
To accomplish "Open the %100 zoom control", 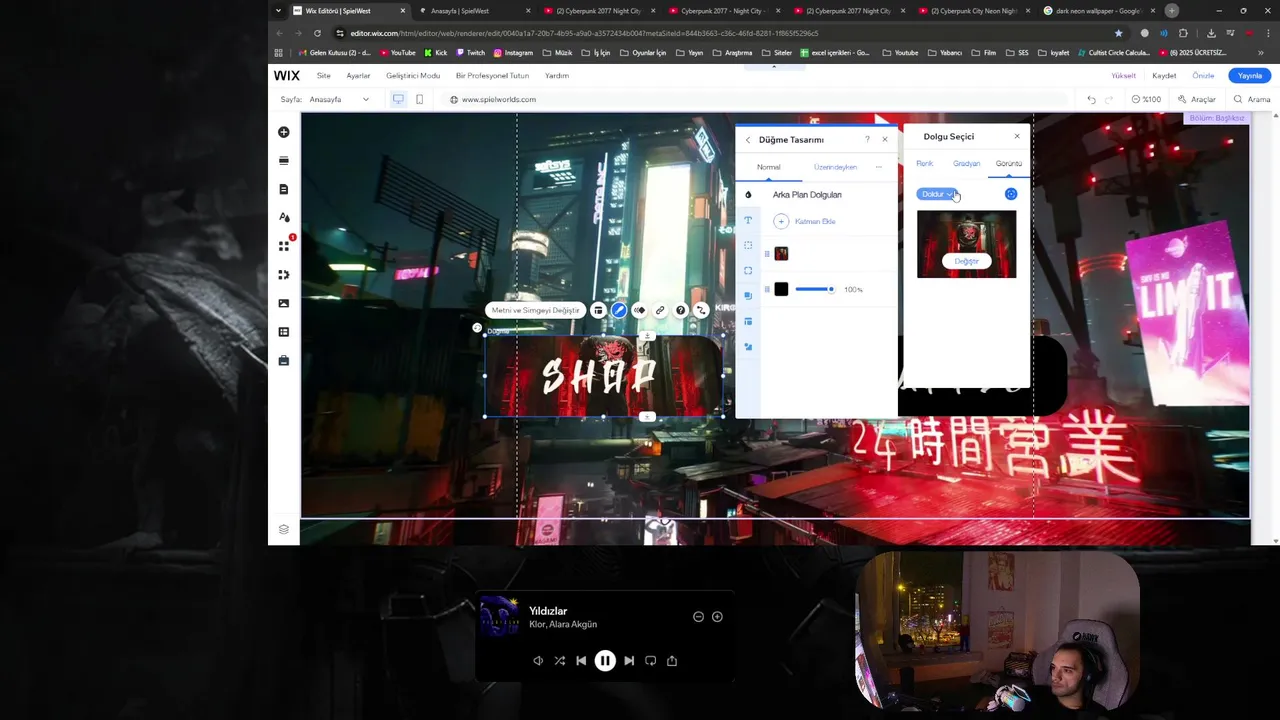I will (1147, 99).
